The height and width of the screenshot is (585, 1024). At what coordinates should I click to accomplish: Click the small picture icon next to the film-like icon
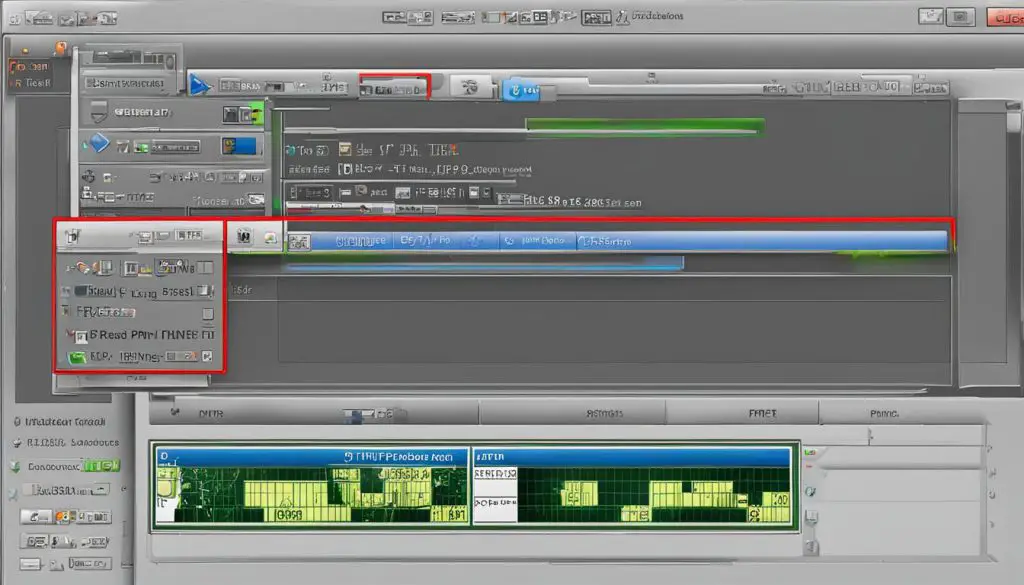[270, 238]
